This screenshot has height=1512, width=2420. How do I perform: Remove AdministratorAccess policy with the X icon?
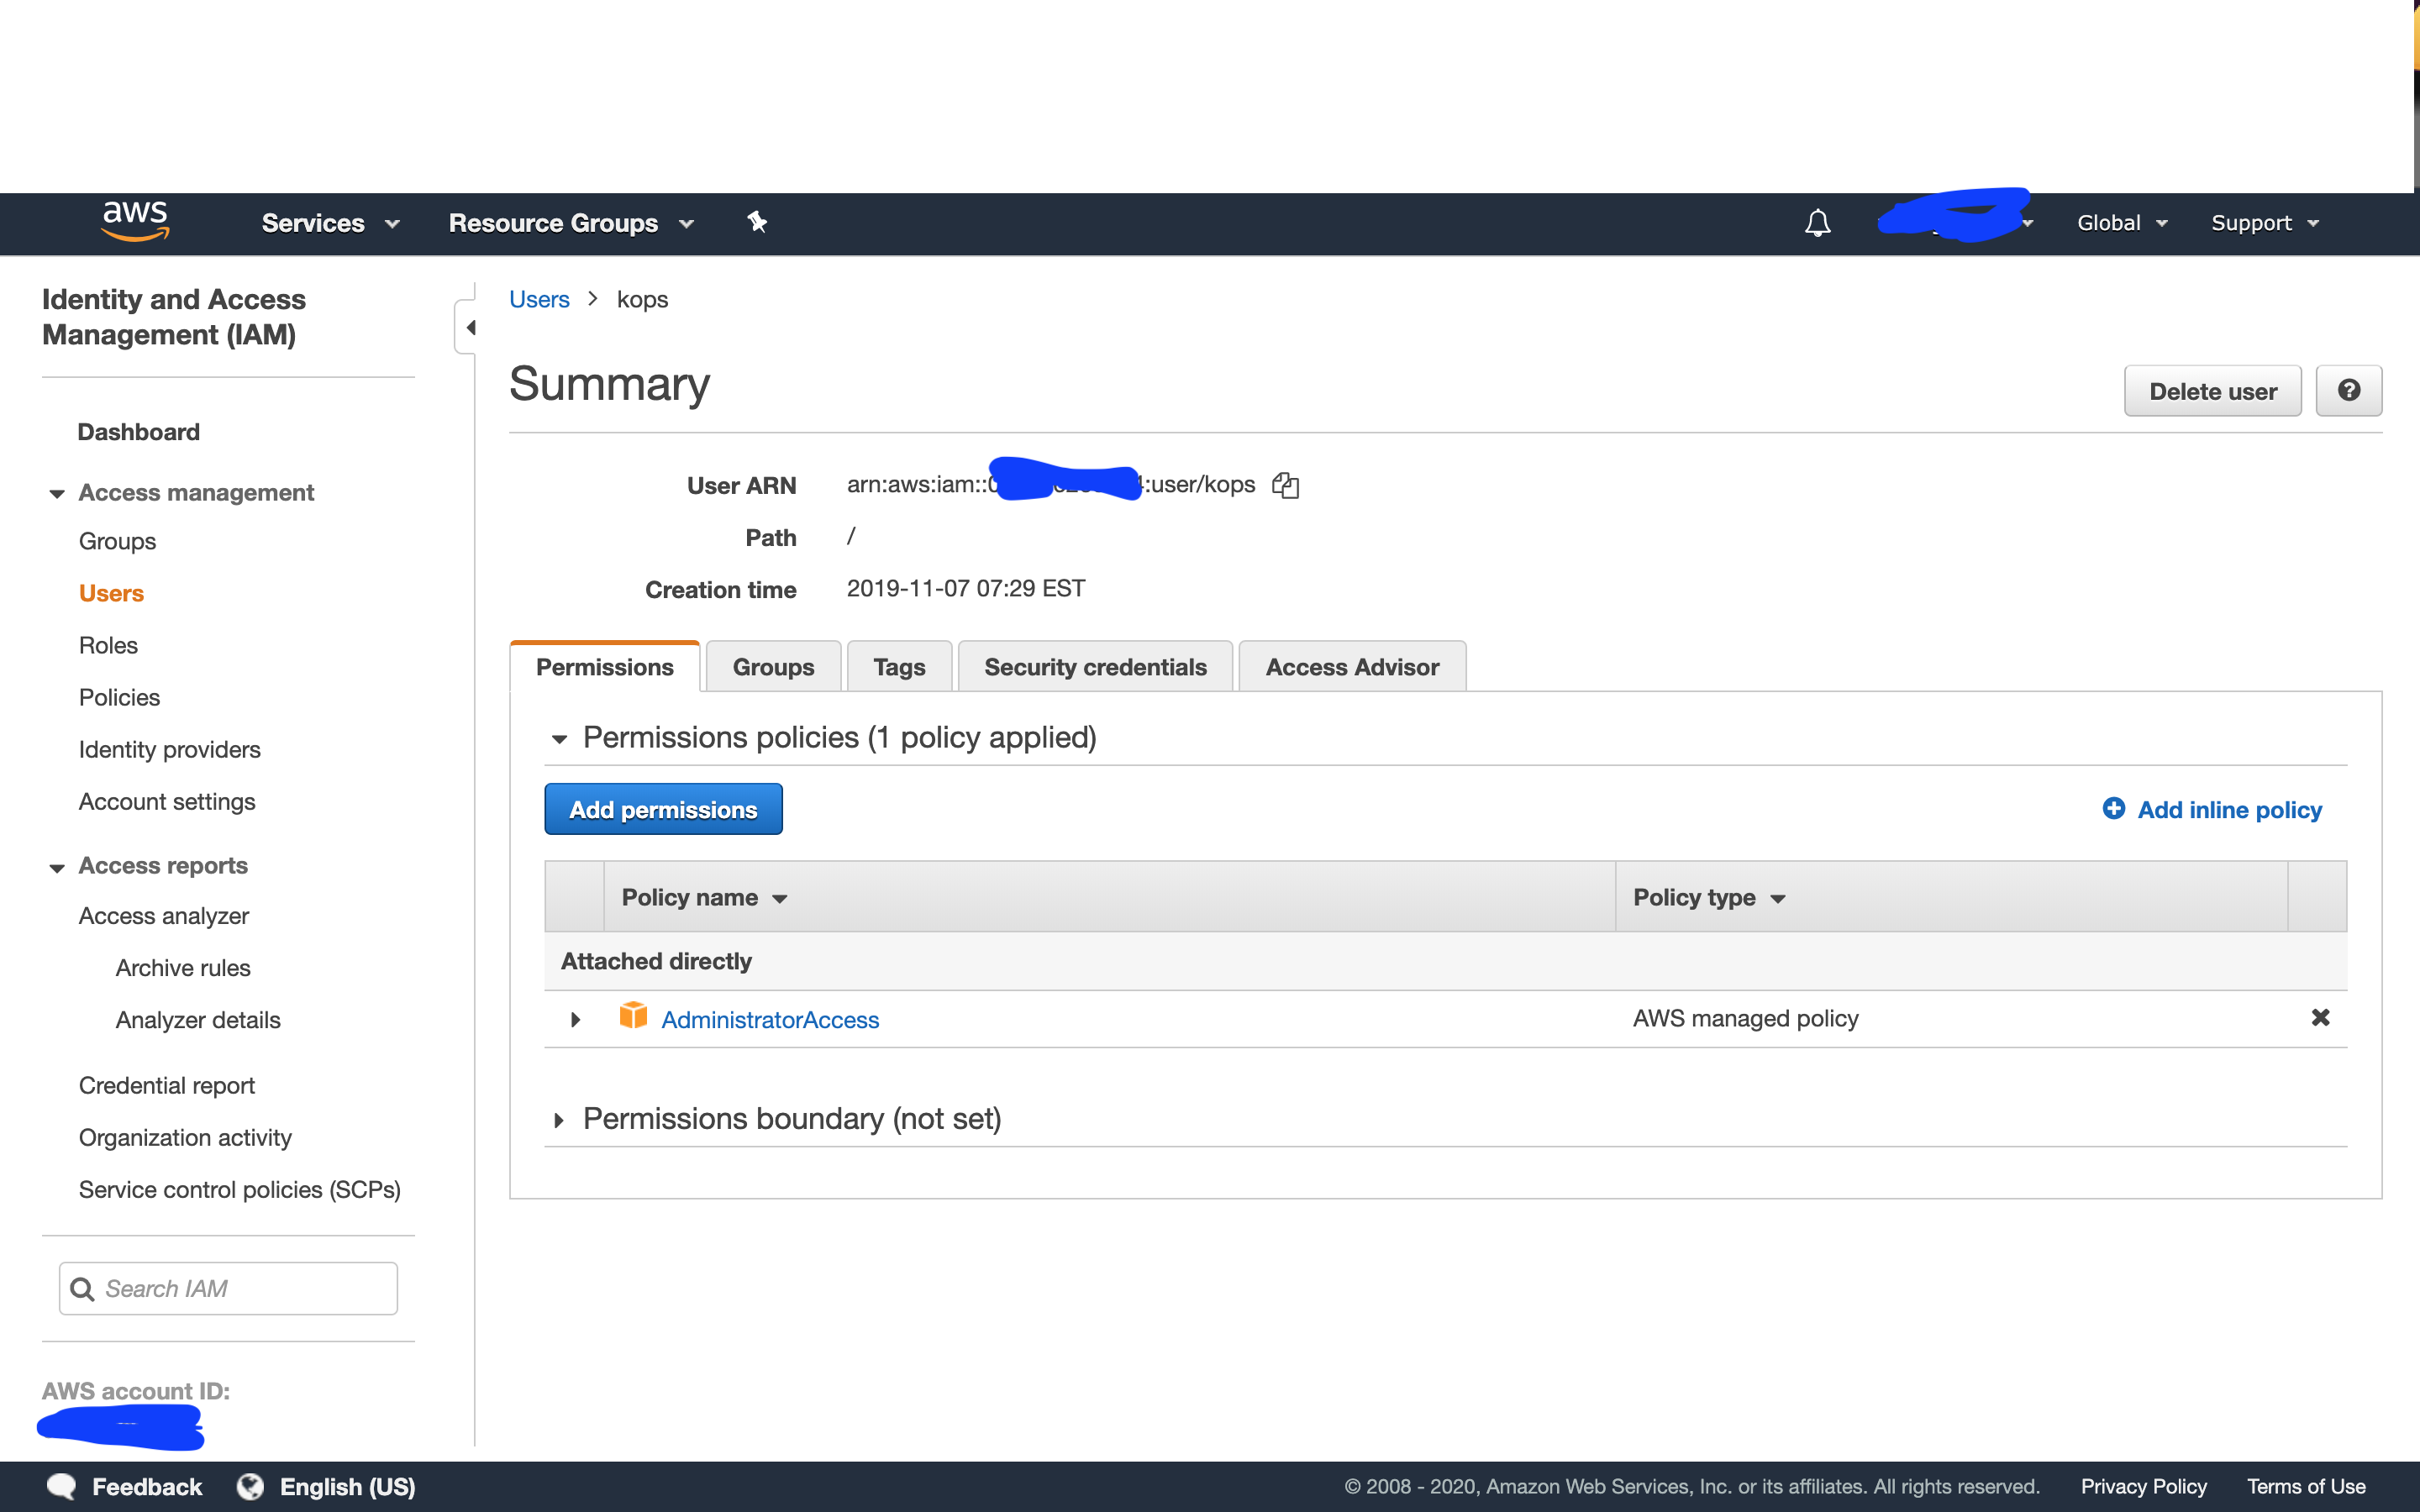pyautogui.click(x=2320, y=1018)
